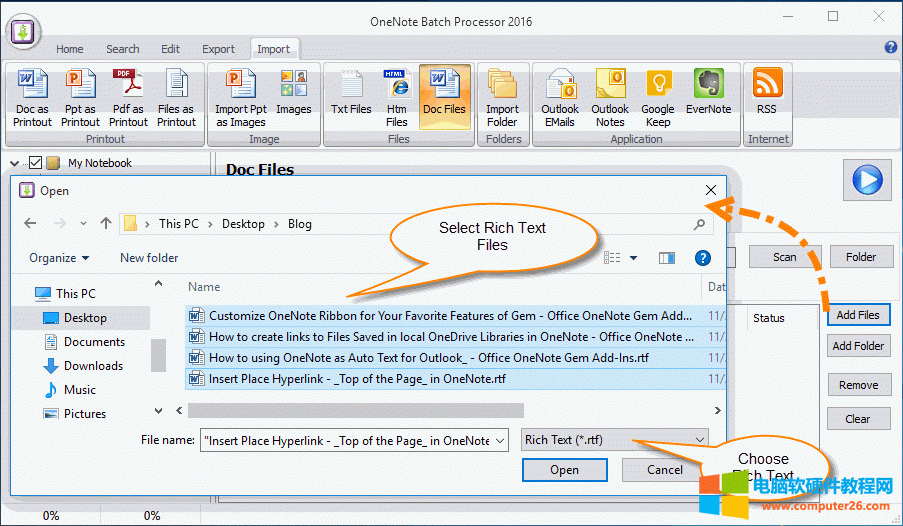Click the Remove button
Screen dimensions: 903x526
point(859,385)
